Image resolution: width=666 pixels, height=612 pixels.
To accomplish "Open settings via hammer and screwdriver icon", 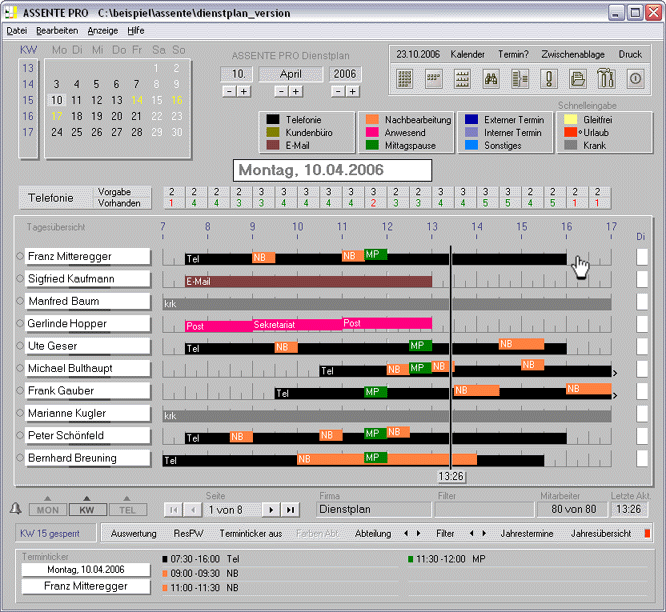I will pyautogui.click(x=606, y=79).
